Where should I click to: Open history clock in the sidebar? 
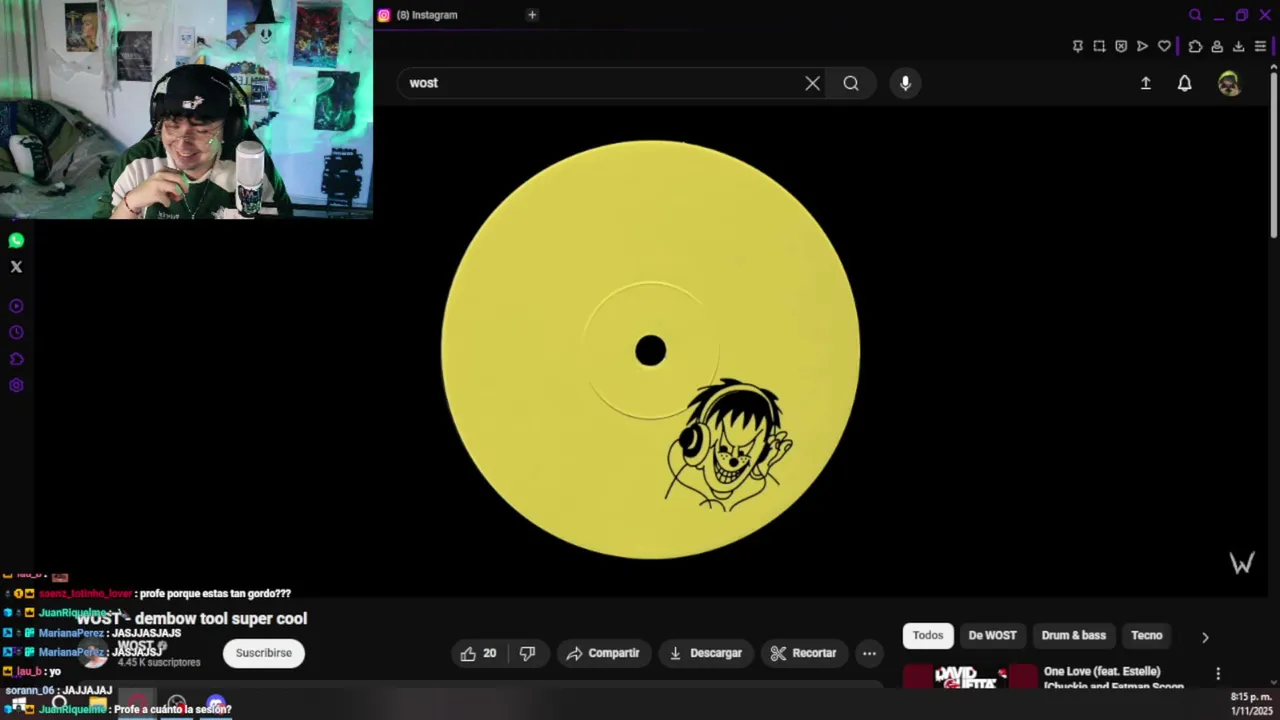(x=16, y=333)
